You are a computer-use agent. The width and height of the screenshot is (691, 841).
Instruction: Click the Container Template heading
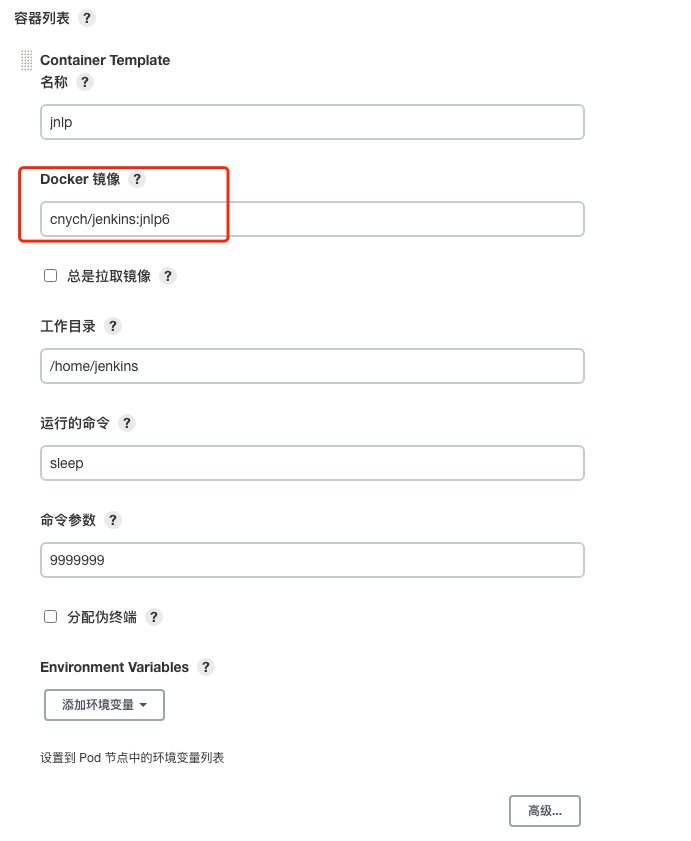coord(105,60)
